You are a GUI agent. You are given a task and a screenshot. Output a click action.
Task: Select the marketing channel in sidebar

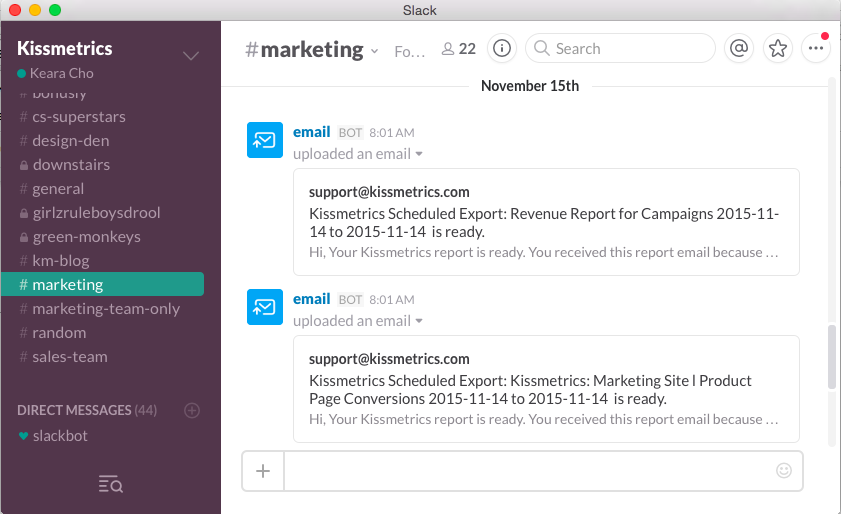(102, 284)
